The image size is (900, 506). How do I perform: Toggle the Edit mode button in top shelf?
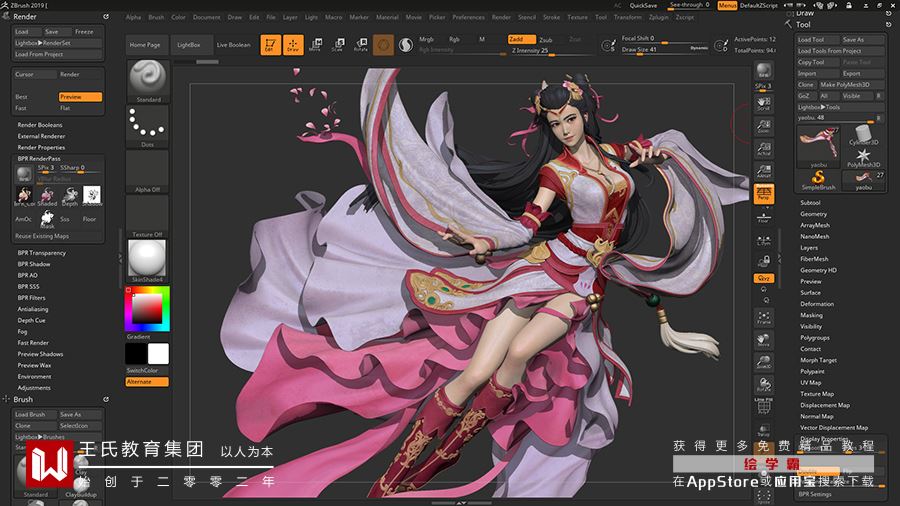coord(270,44)
